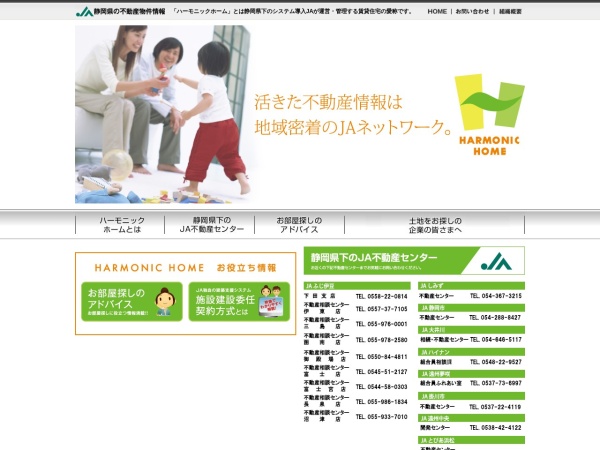Click the お部屋探しのアドバイス green banner button
The height and width of the screenshot is (450, 600).
click(x=132, y=302)
